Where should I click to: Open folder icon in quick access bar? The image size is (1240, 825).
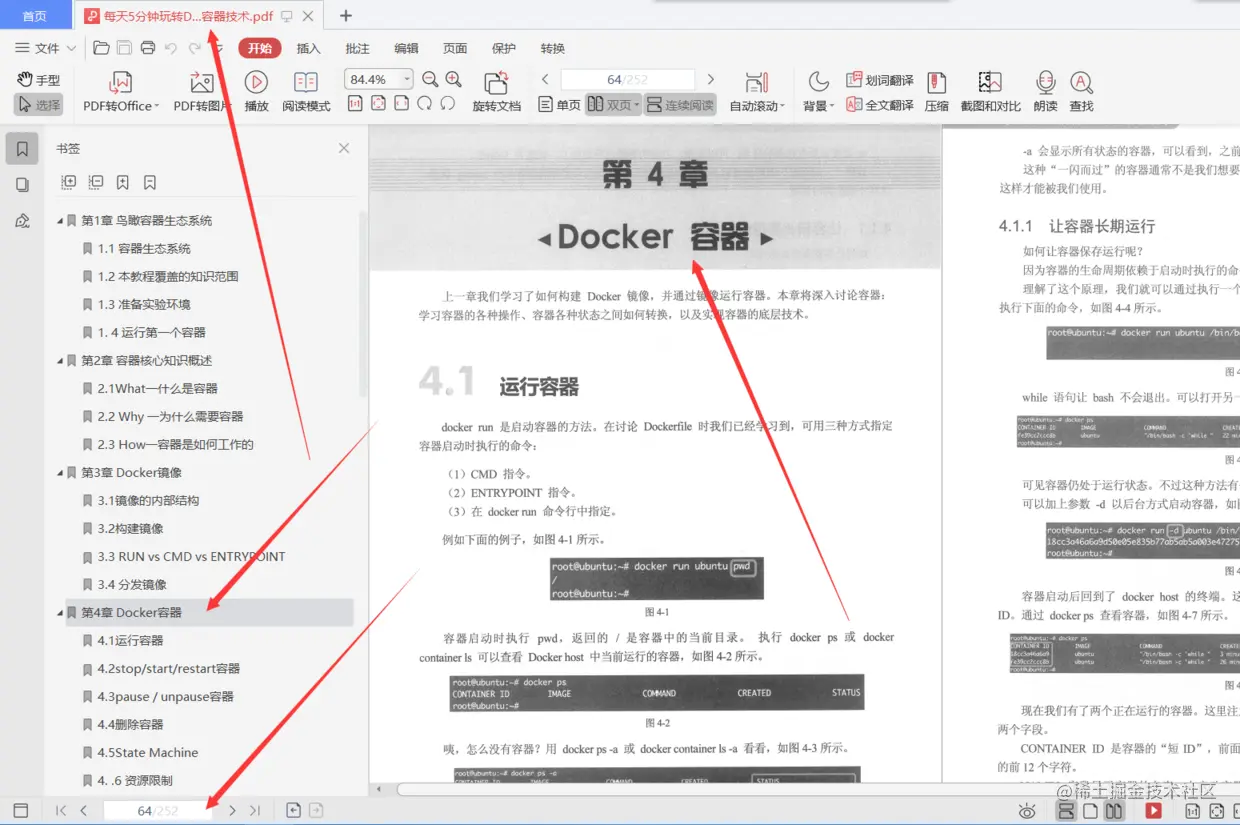pyautogui.click(x=101, y=48)
